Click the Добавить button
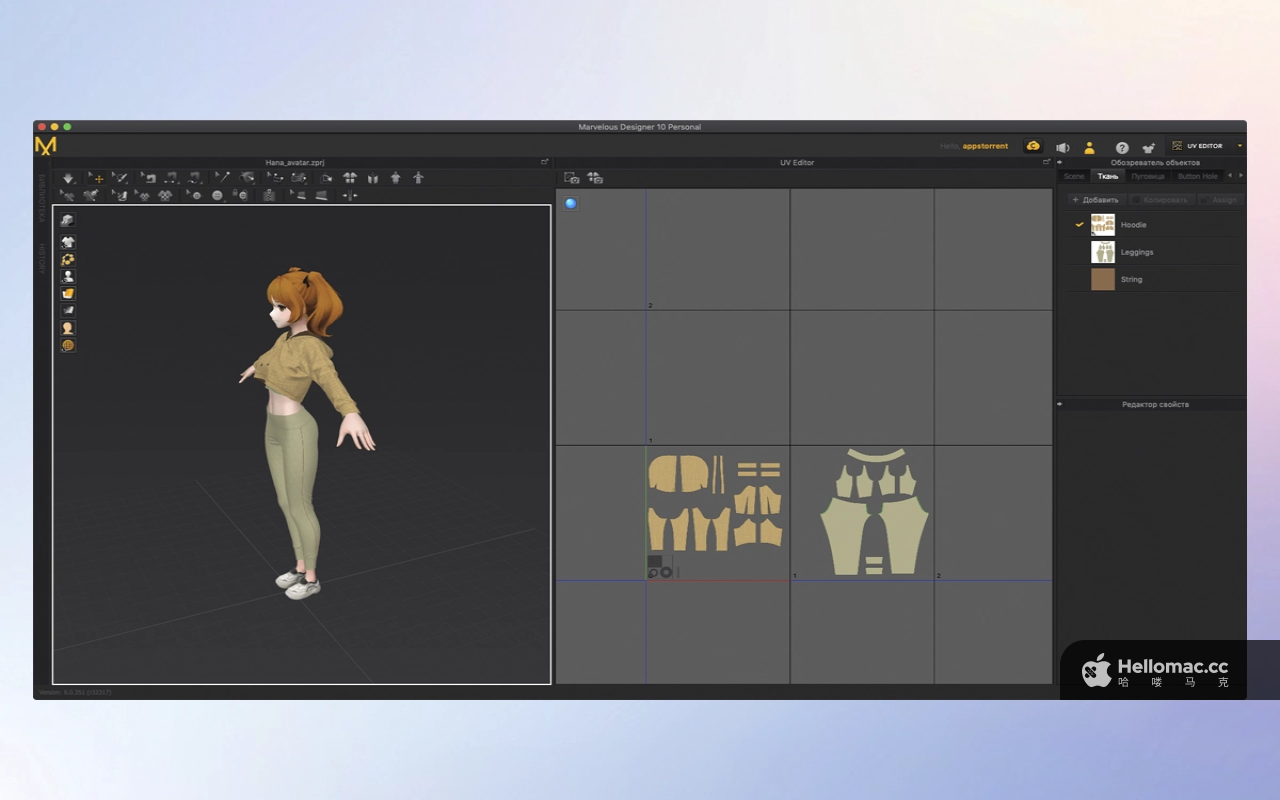This screenshot has width=1280, height=800. [1096, 200]
